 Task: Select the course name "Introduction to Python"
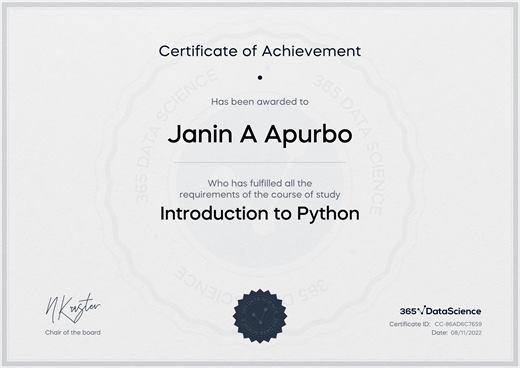pos(260,214)
